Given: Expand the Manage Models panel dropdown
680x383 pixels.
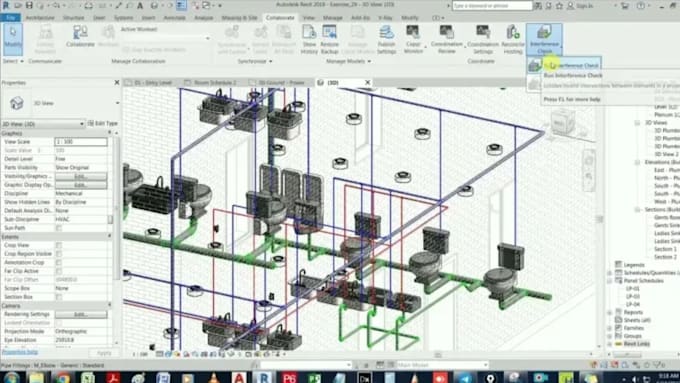Looking at the screenshot, I should [x=348, y=61].
